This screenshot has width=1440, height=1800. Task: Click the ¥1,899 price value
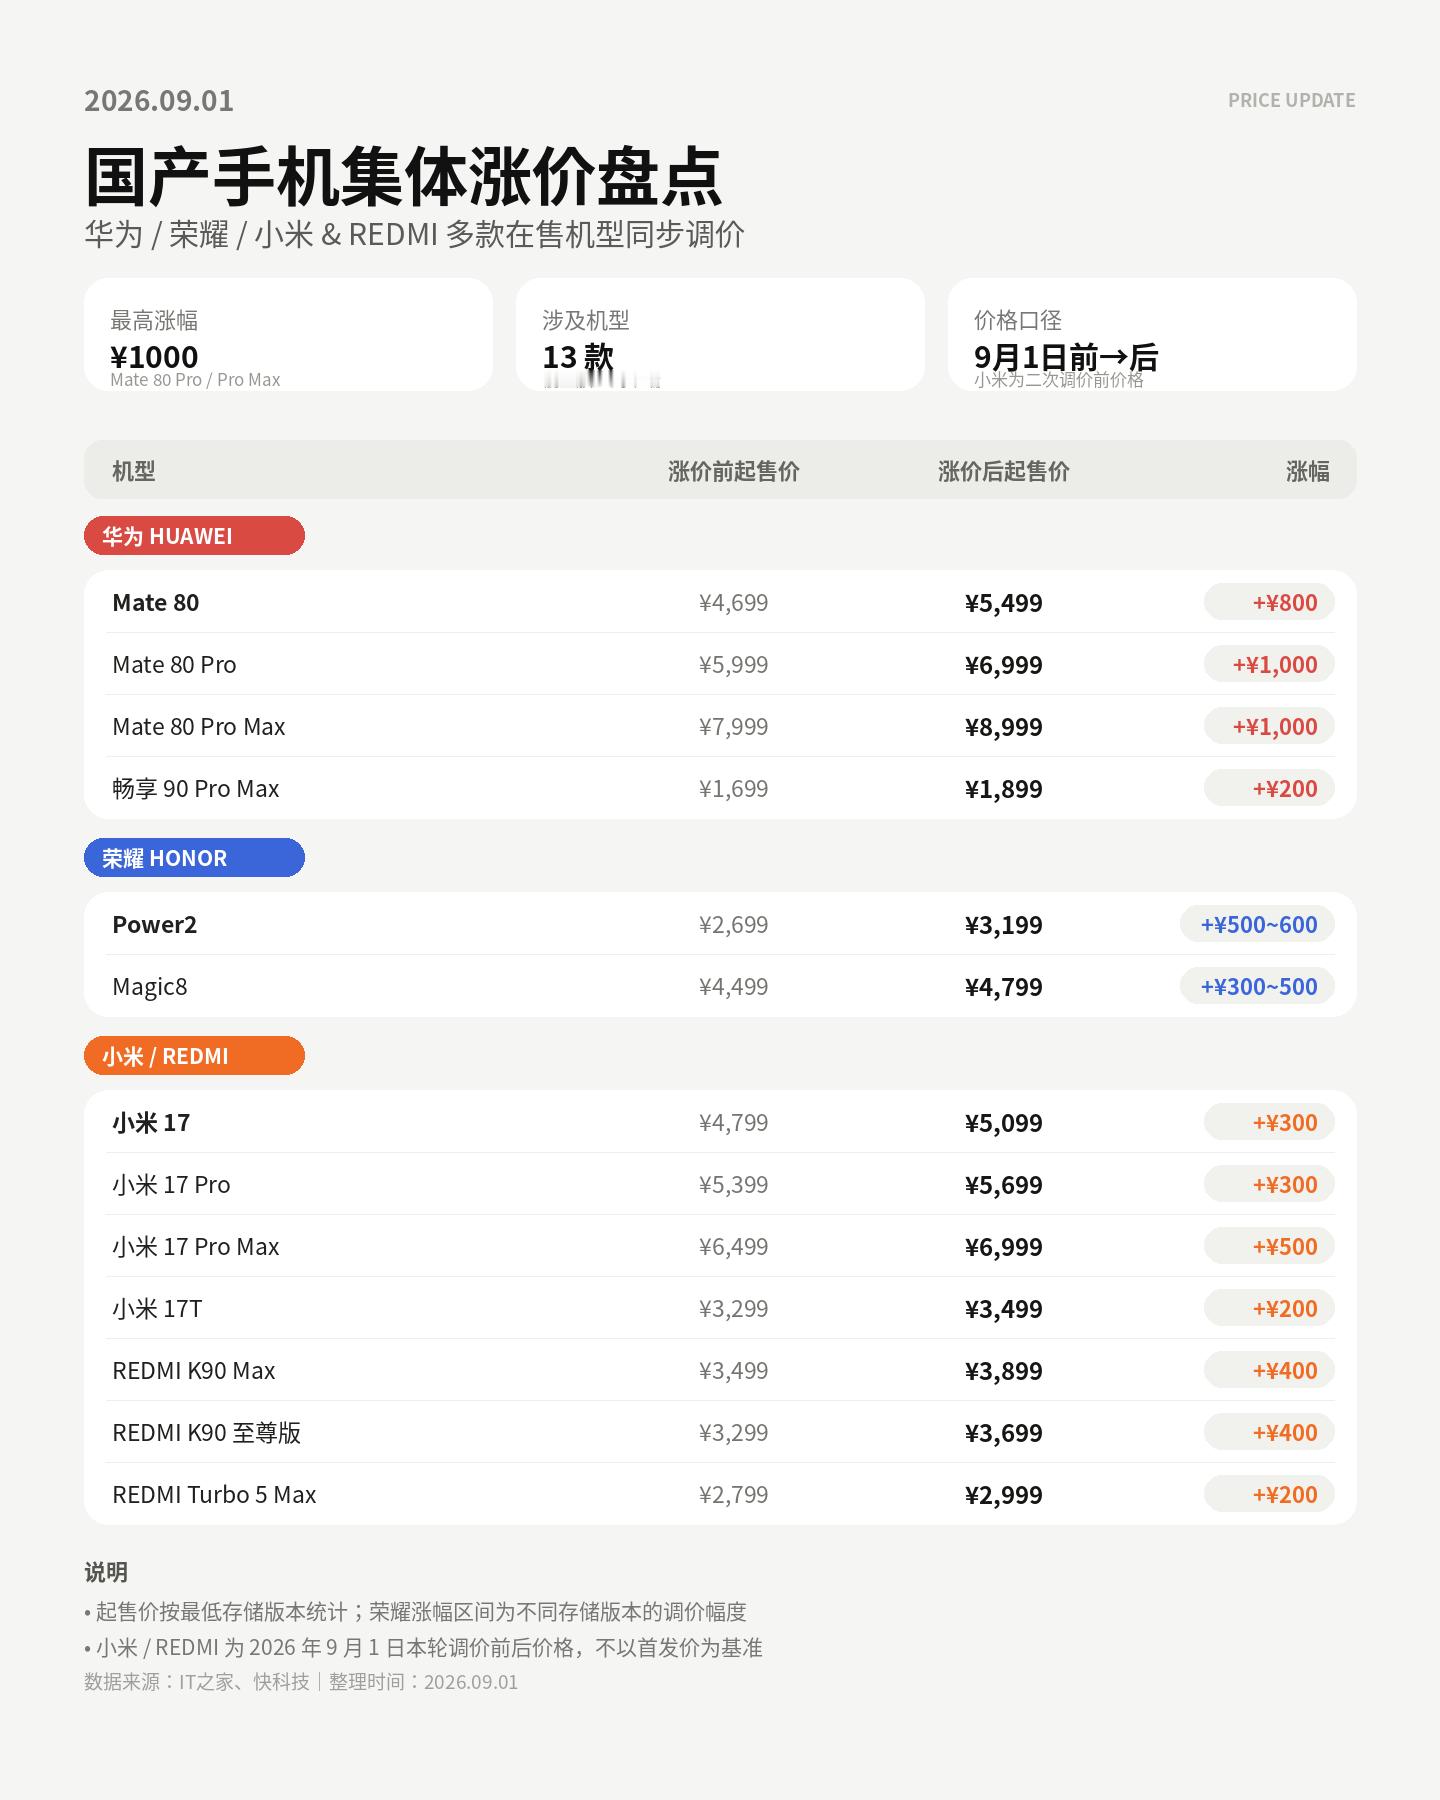click(1004, 789)
